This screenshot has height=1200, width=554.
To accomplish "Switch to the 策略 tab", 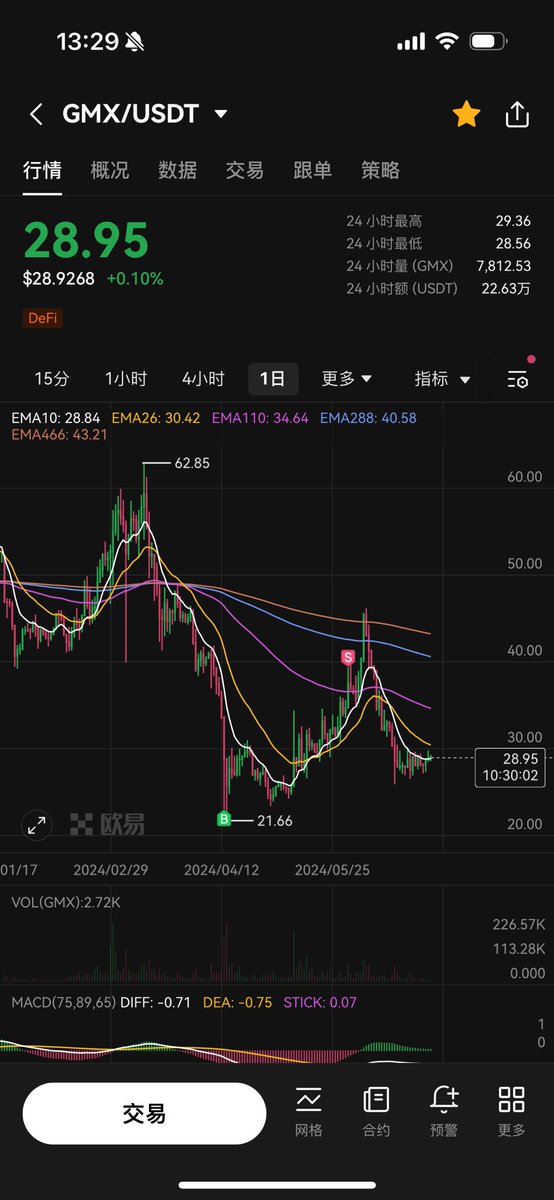I will (x=380, y=171).
